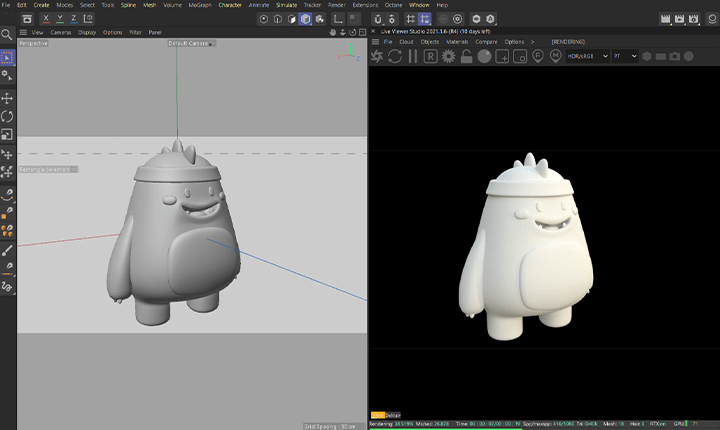Open the HDR/sRGB dropdown
Viewport: 720px width, 430px height.
click(x=588, y=56)
